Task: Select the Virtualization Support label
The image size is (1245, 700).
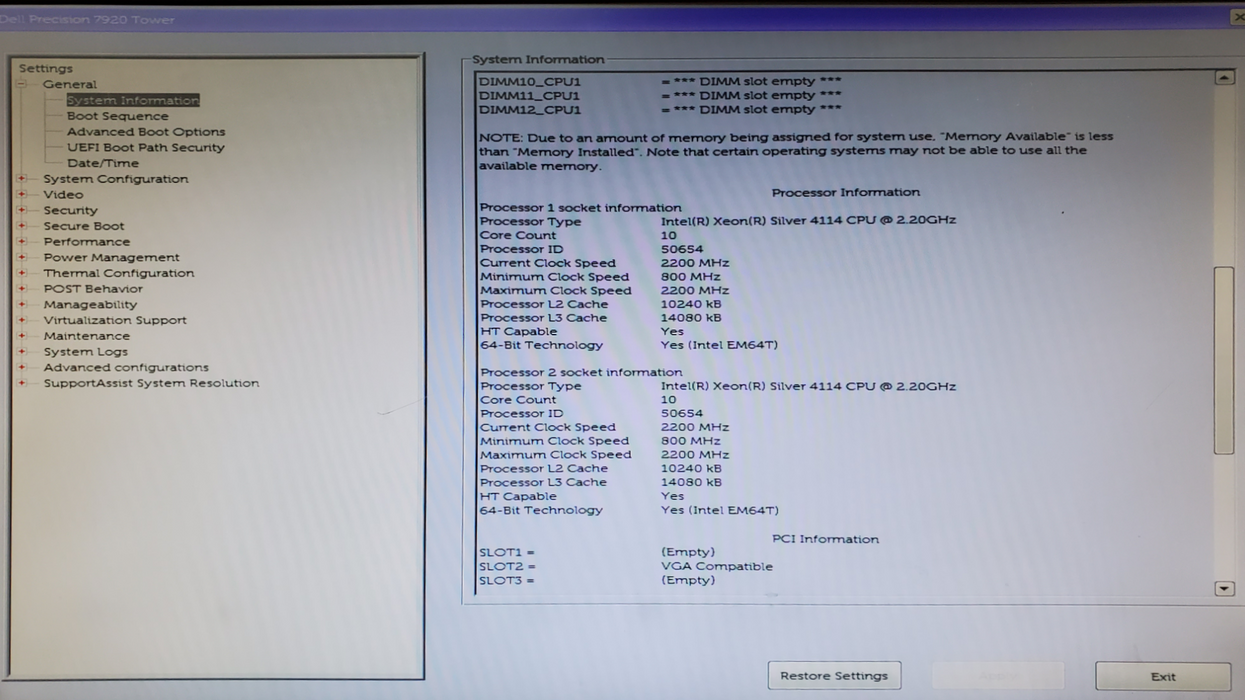Action: coord(115,320)
